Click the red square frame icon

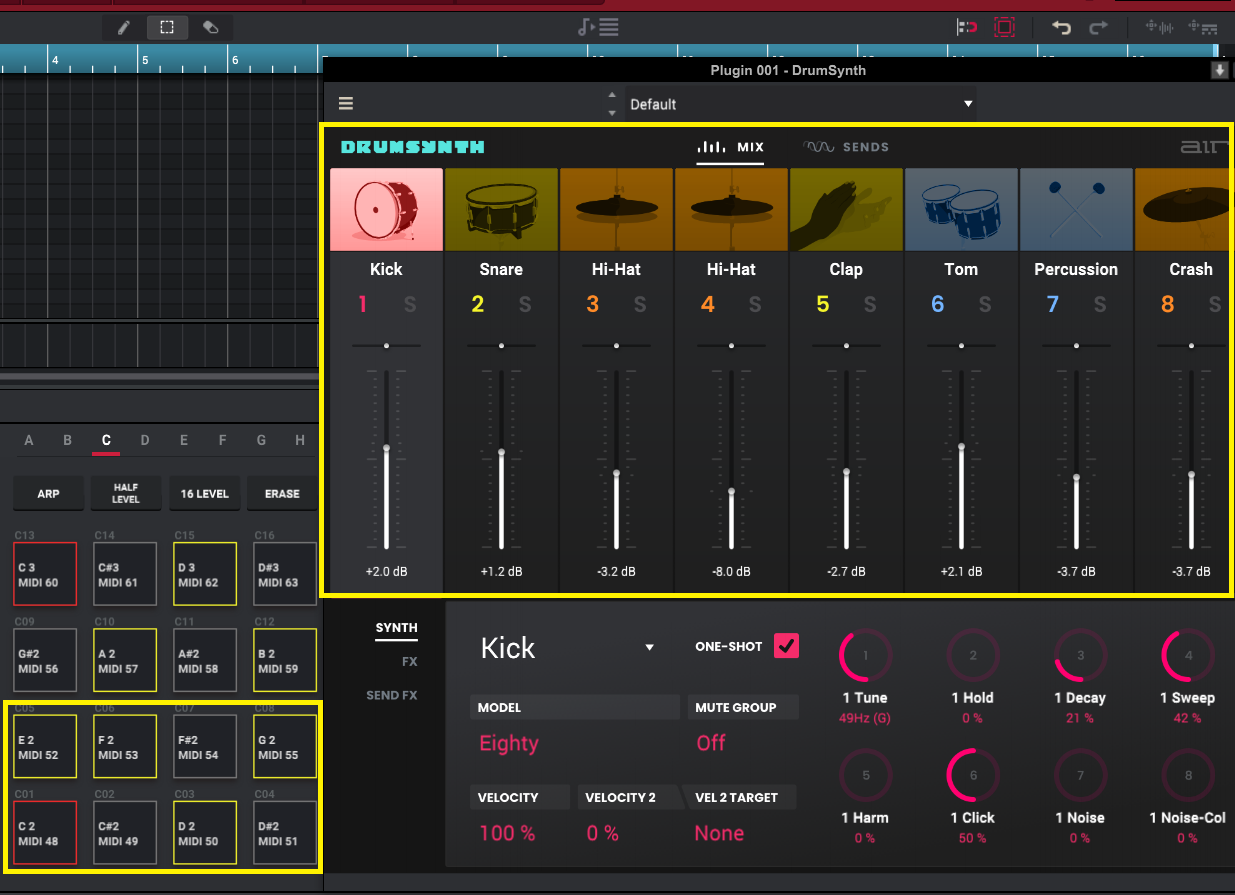click(1004, 28)
